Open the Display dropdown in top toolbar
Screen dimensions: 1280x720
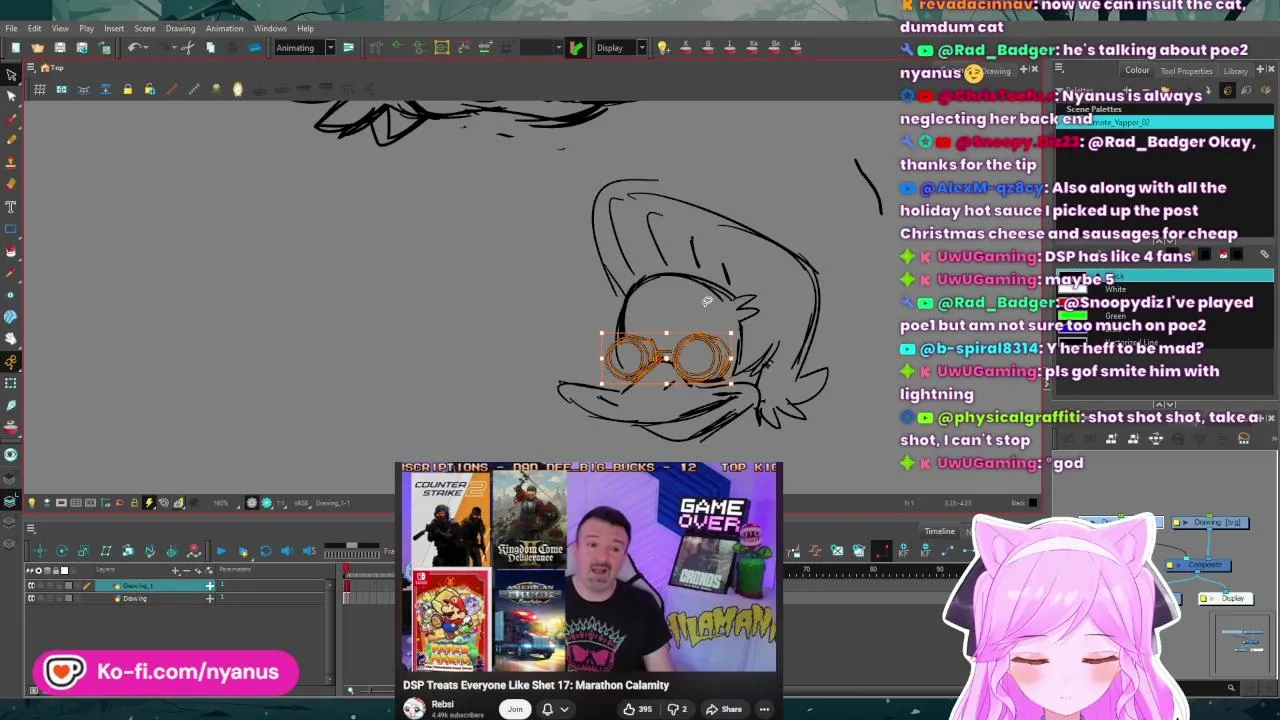pyautogui.click(x=642, y=48)
